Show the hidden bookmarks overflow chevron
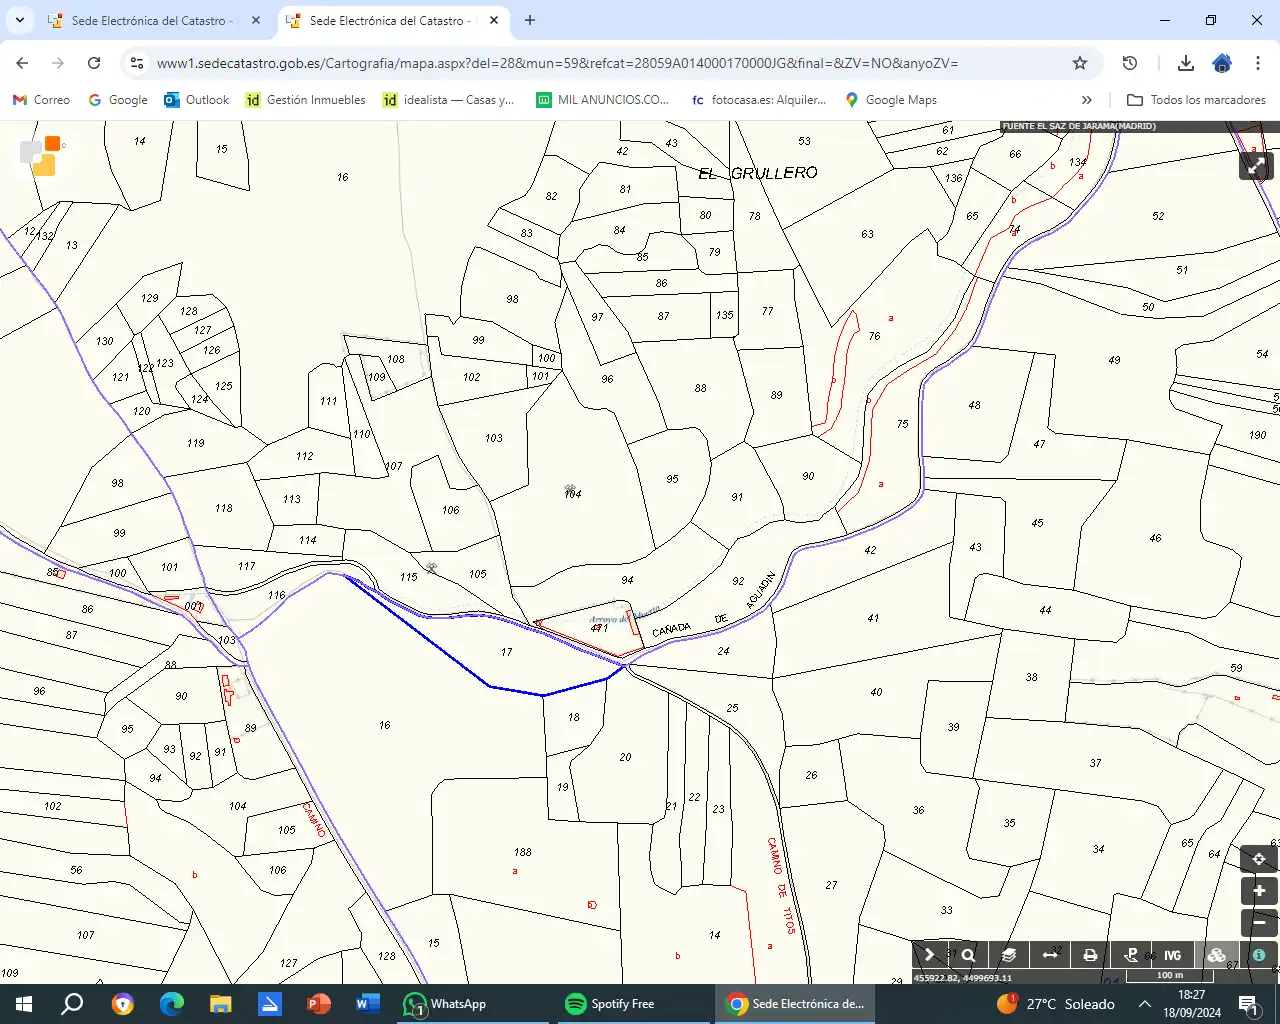Image resolution: width=1280 pixels, height=1024 pixels. [1087, 100]
